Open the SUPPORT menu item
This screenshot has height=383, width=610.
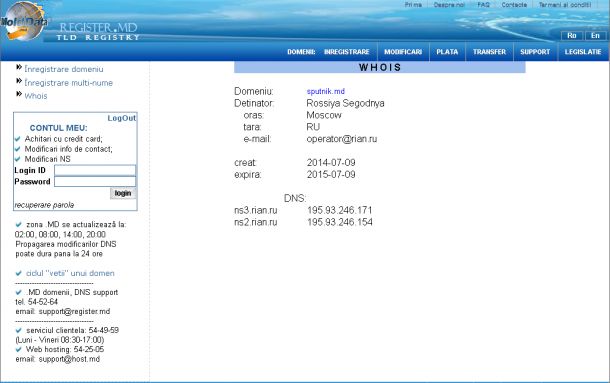(x=535, y=52)
